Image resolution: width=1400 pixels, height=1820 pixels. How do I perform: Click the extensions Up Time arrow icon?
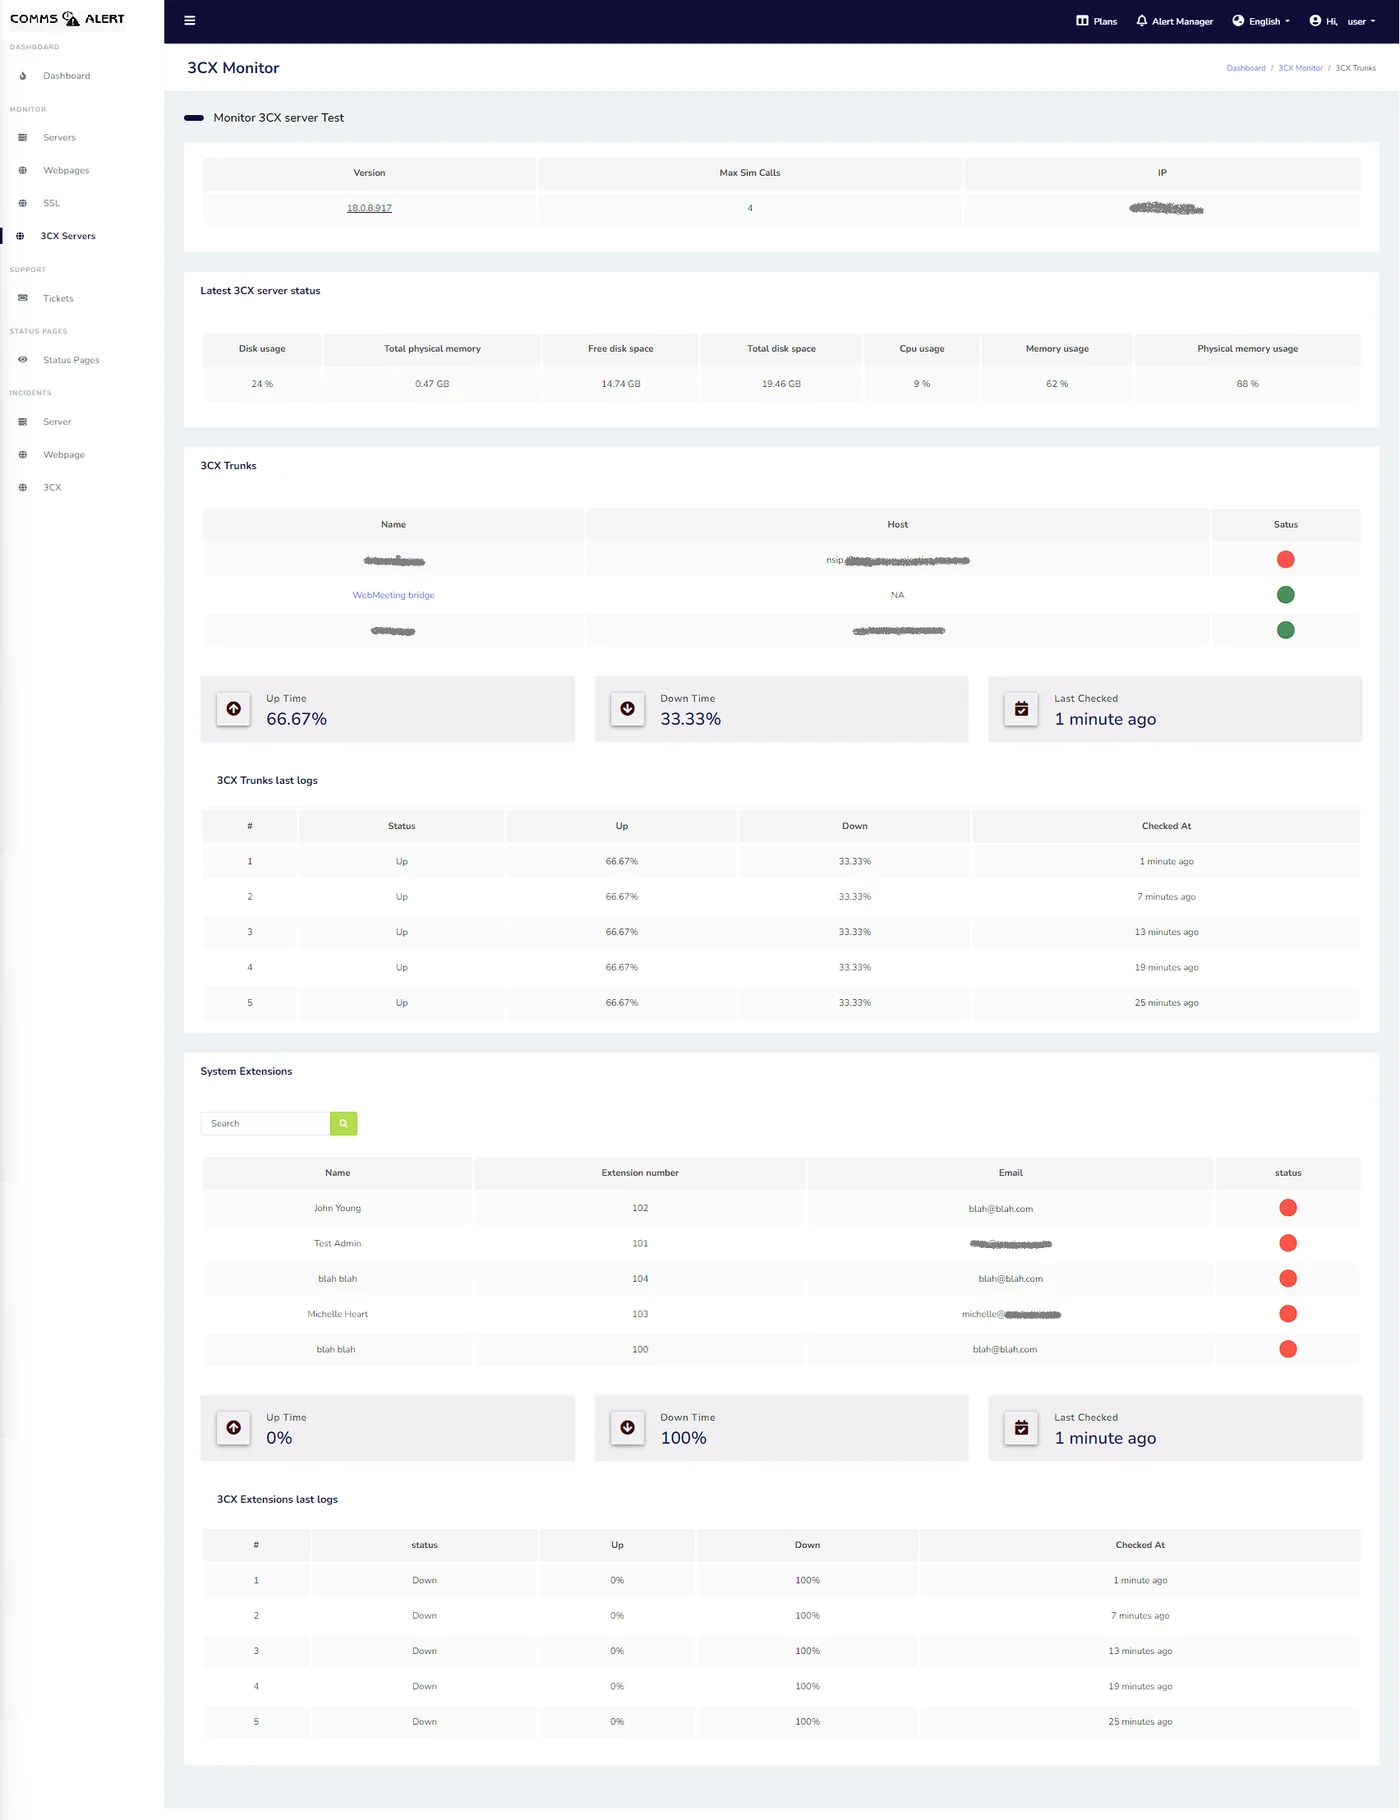point(233,1428)
